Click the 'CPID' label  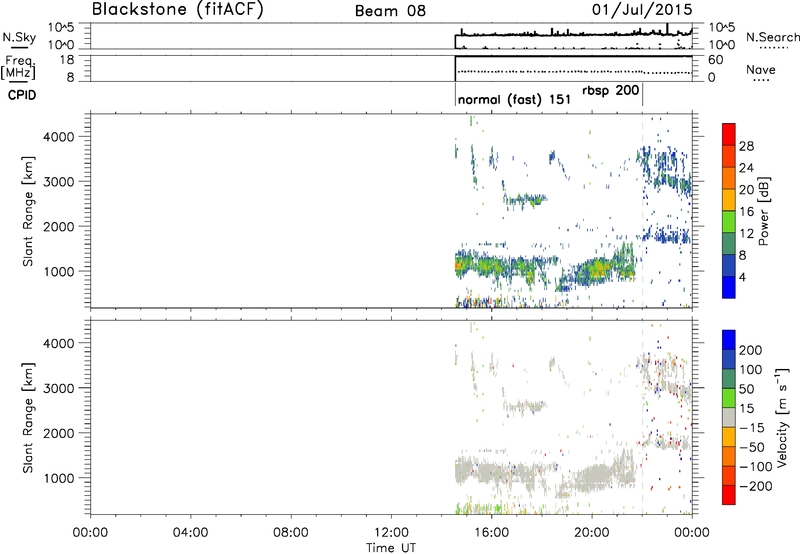click(22, 95)
